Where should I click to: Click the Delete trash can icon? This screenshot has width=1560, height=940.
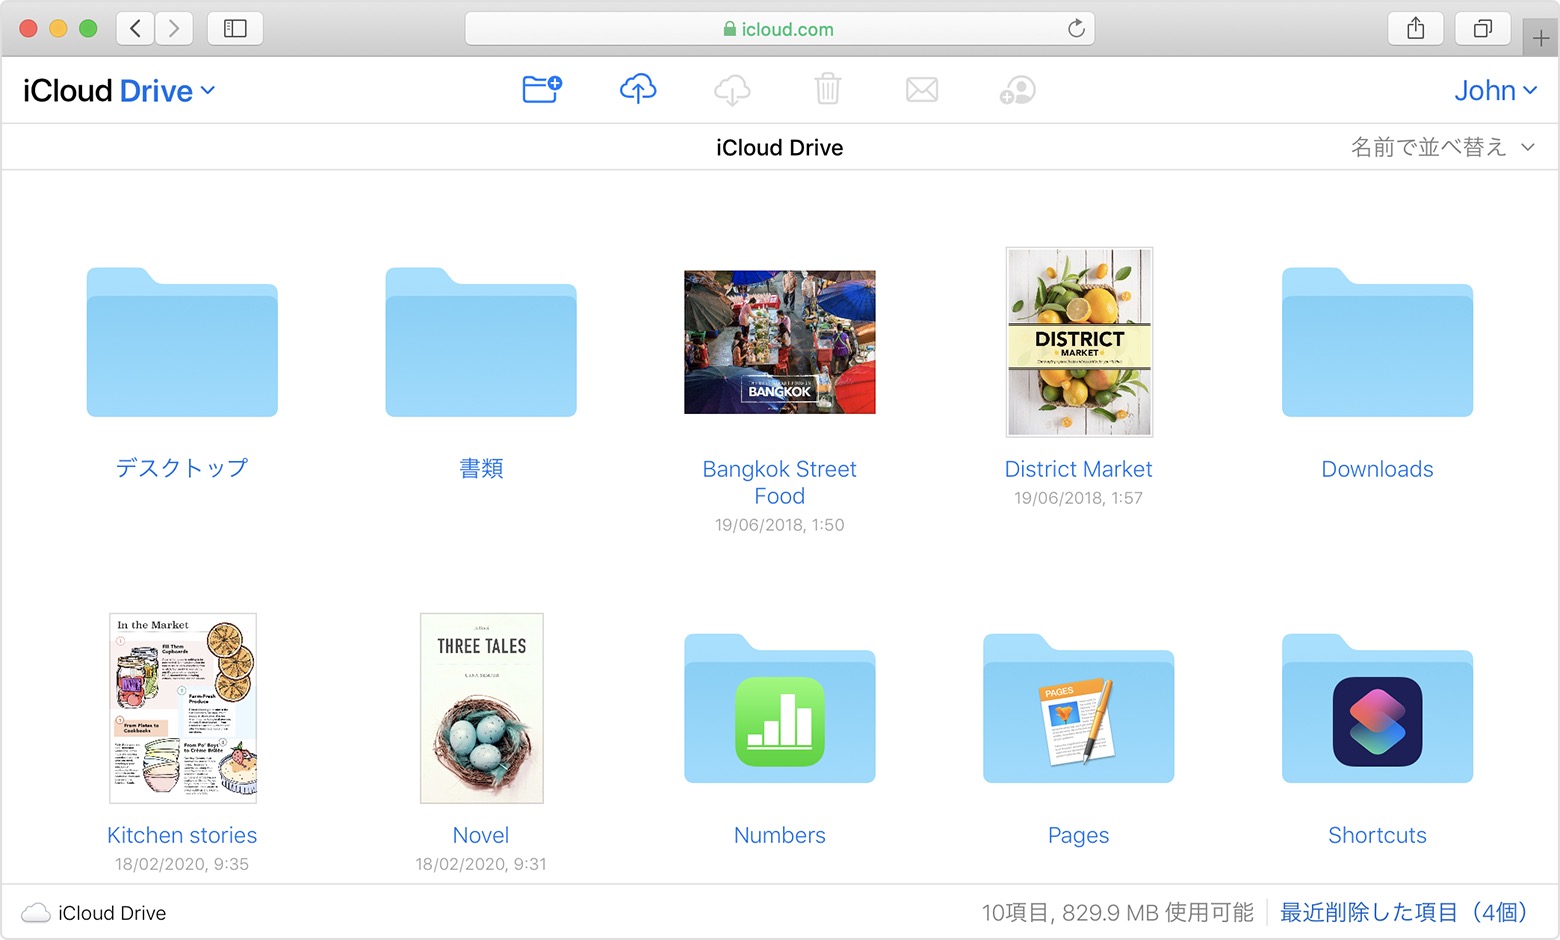coord(827,90)
